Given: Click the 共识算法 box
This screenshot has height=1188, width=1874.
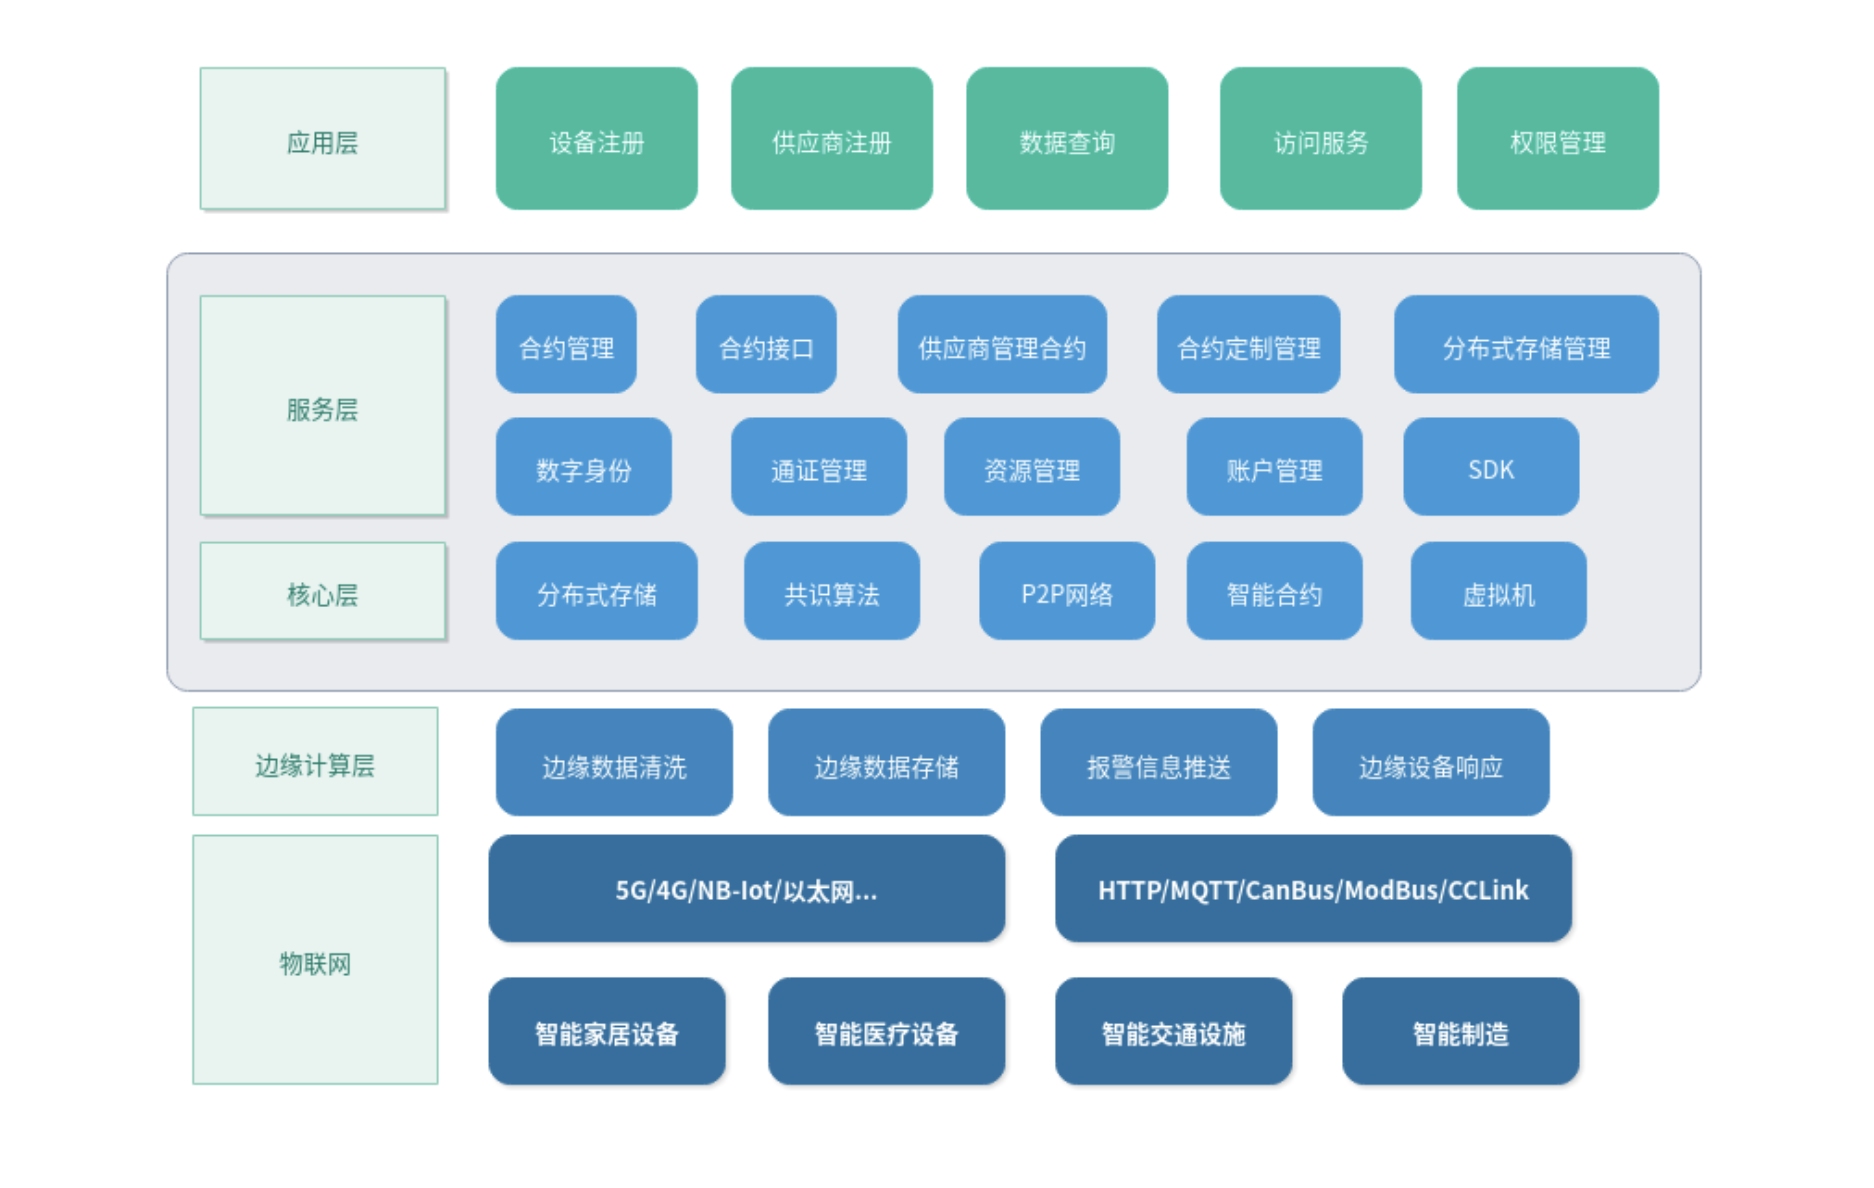Looking at the screenshot, I should (832, 591).
